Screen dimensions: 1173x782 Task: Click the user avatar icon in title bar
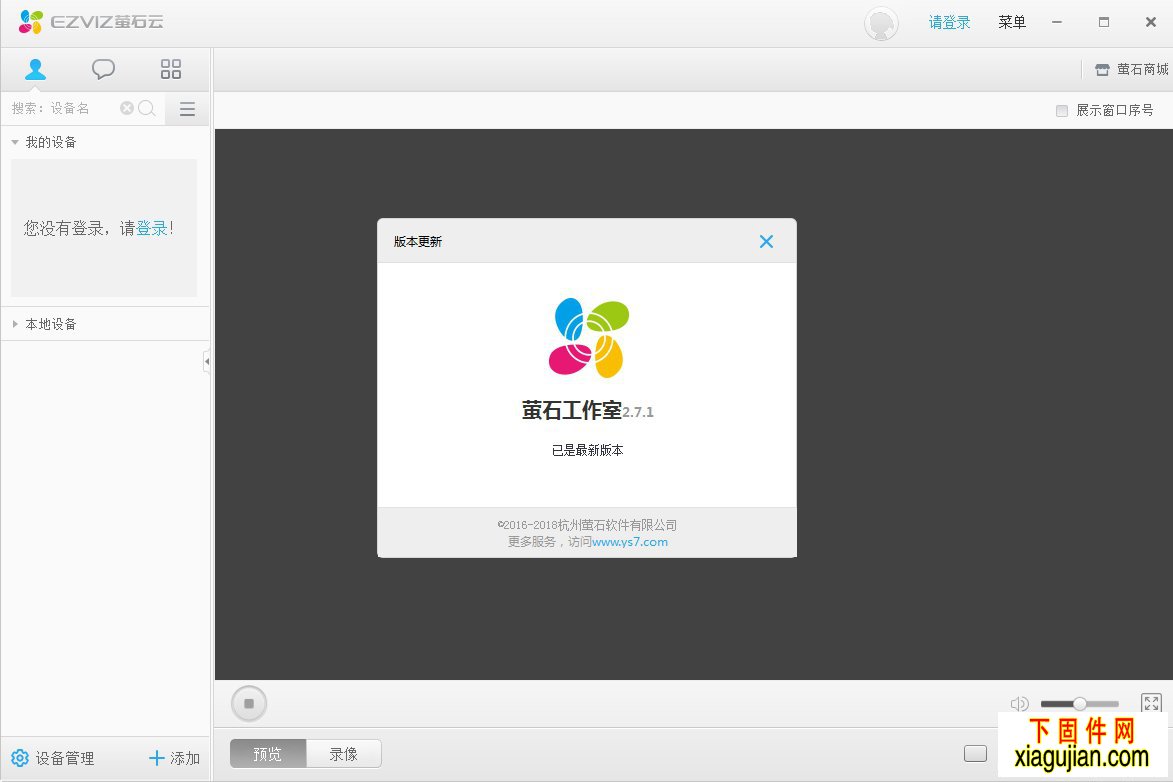pos(881,23)
